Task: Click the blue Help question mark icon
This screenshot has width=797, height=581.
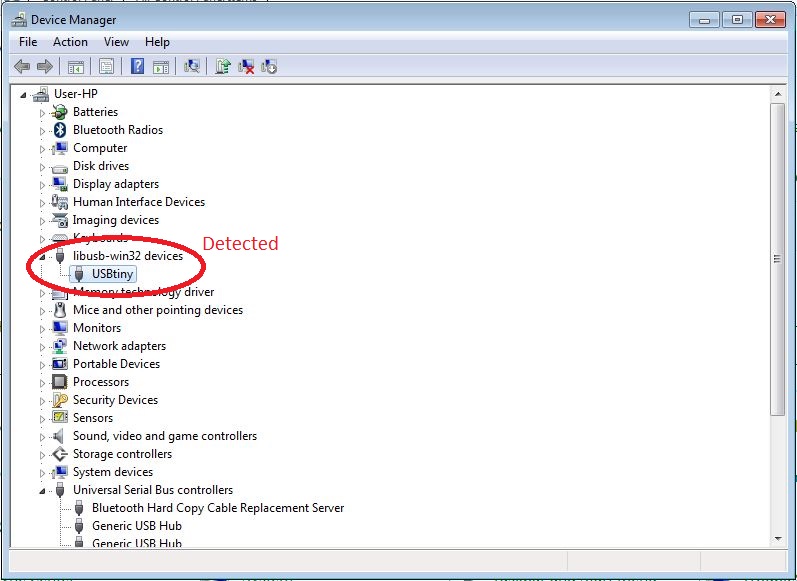Action: tap(137, 66)
